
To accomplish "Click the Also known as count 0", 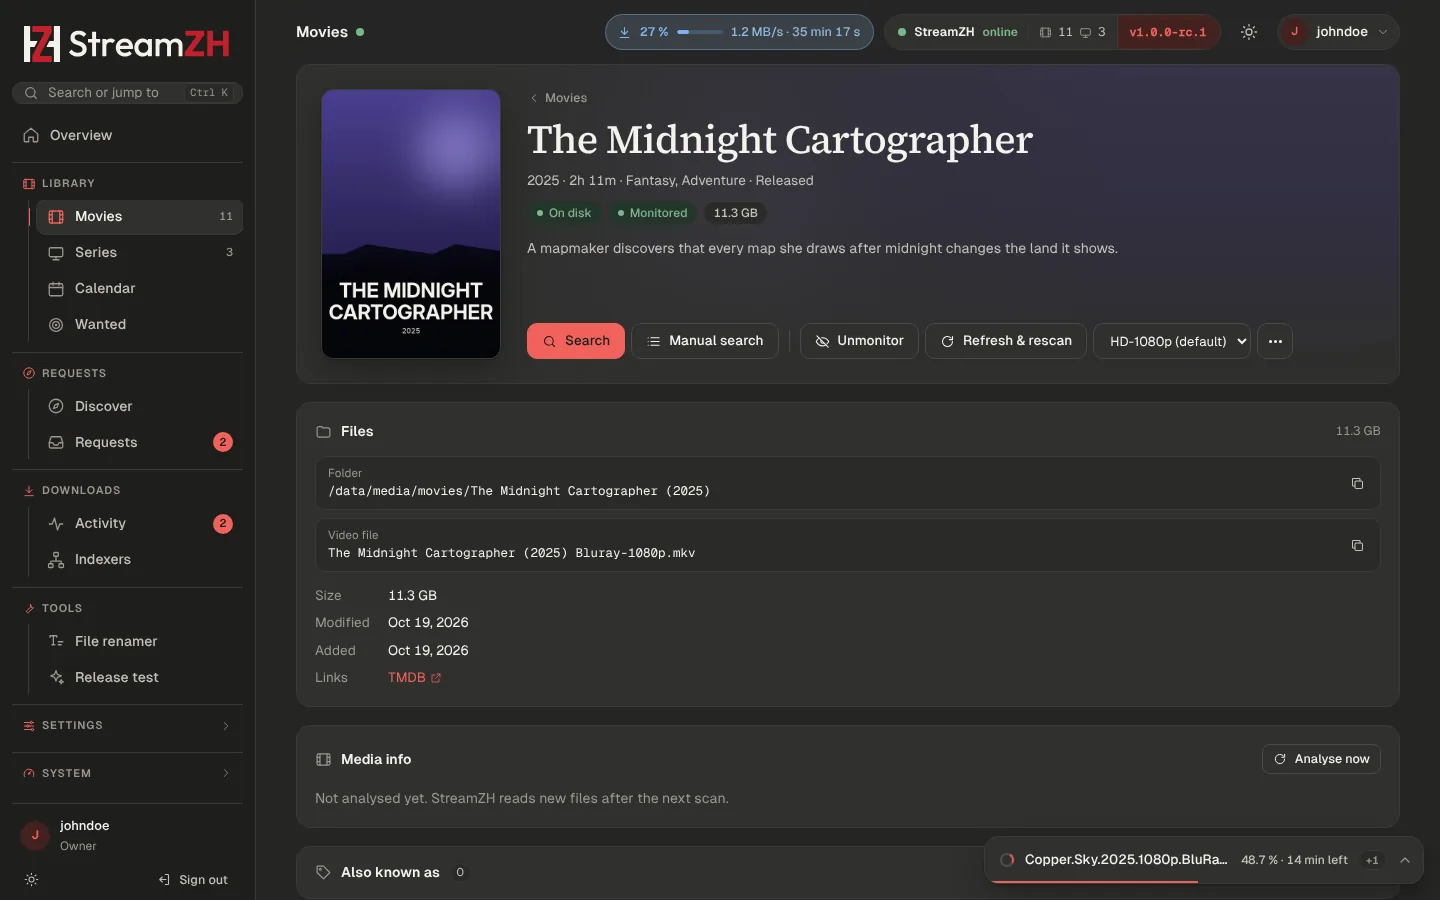I will tap(460, 872).
